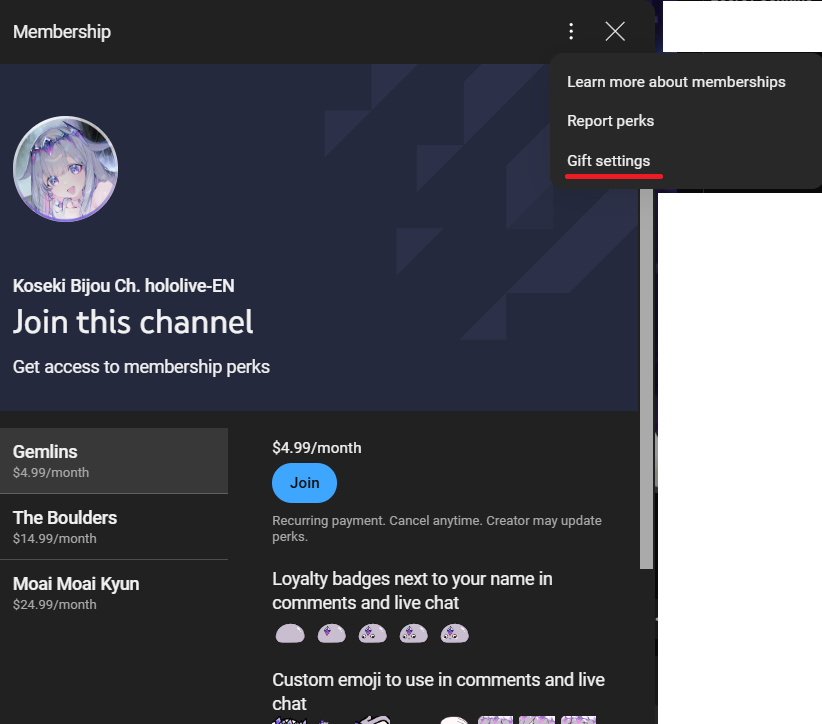Click the Koseki Bijou Ch. channel name

coord(124,286)
